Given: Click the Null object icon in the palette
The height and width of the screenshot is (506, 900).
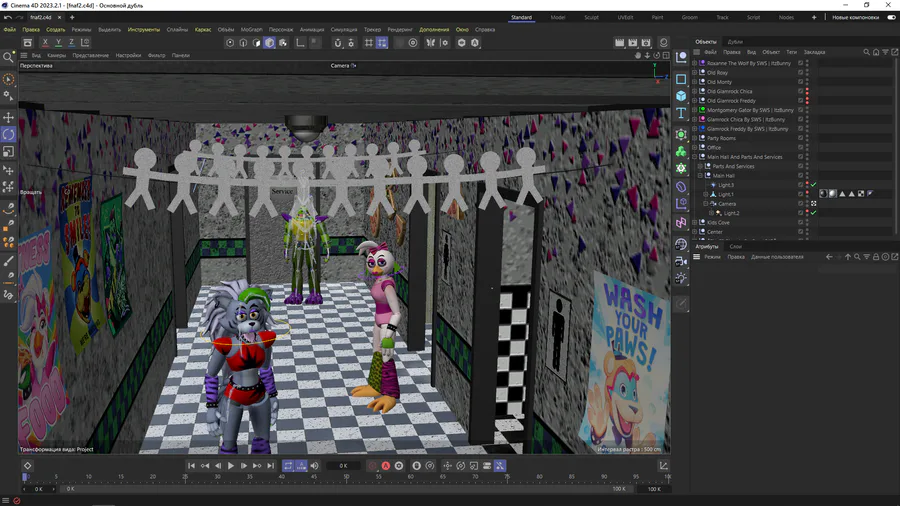Looking at the screenshot, I should tap(681, 57).
